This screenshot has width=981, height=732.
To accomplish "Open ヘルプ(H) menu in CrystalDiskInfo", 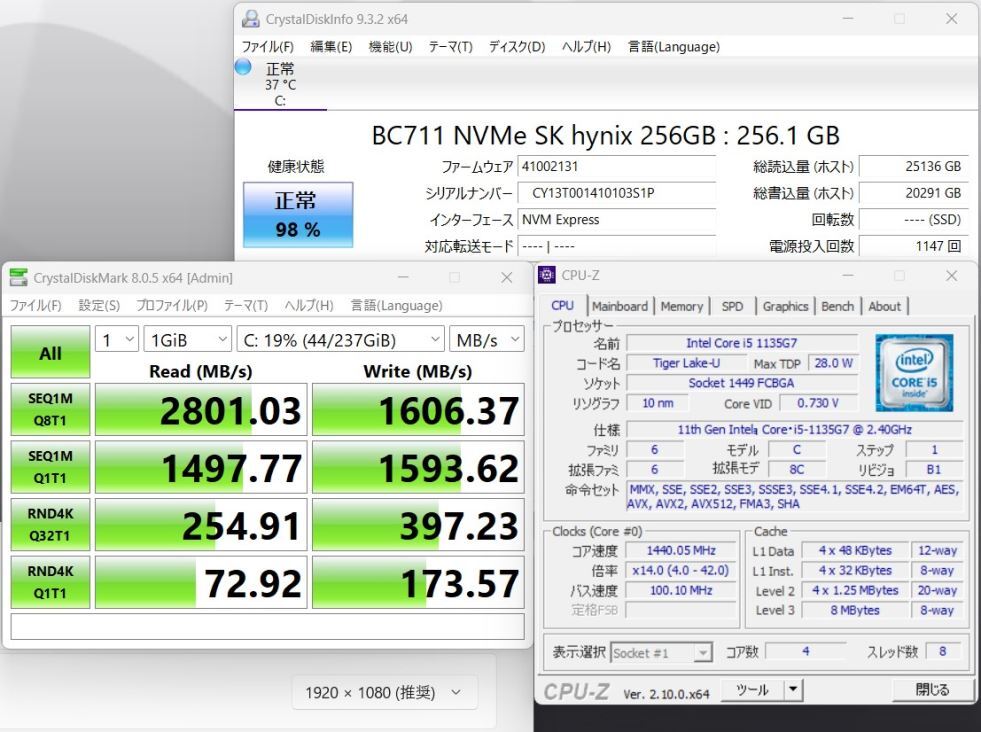I will (586, 46).
